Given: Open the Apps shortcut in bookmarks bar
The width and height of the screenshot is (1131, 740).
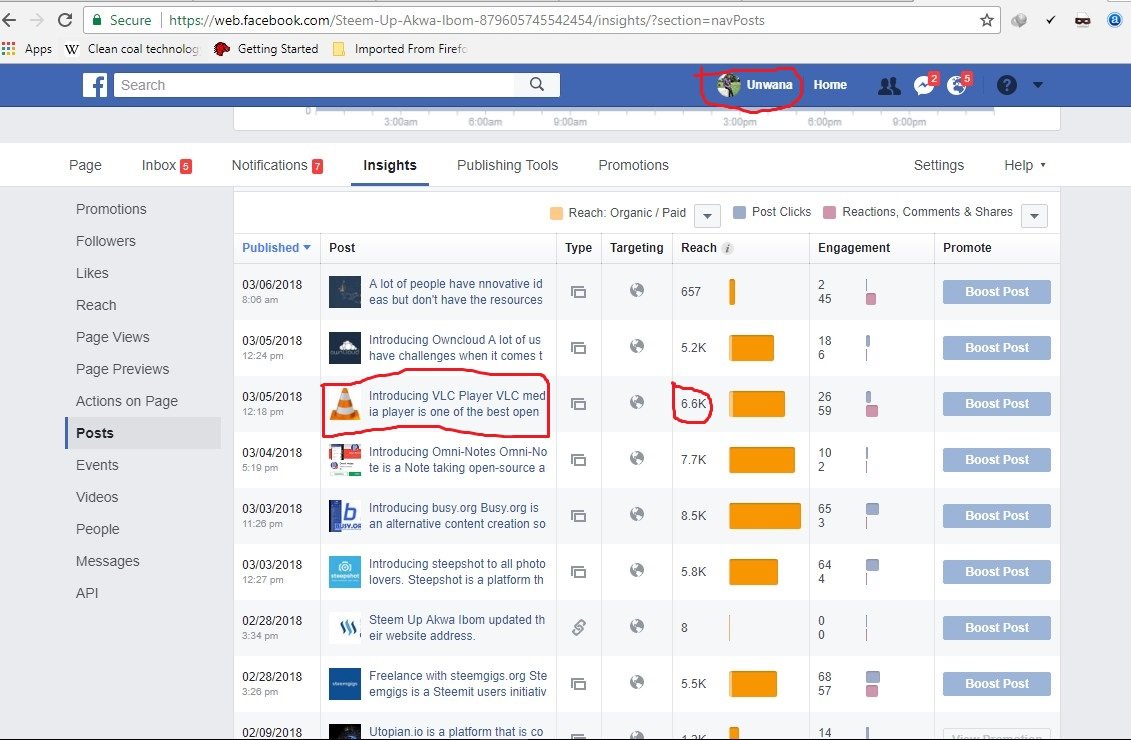Looking at the screenshot, I should click(x=27, y=49).
